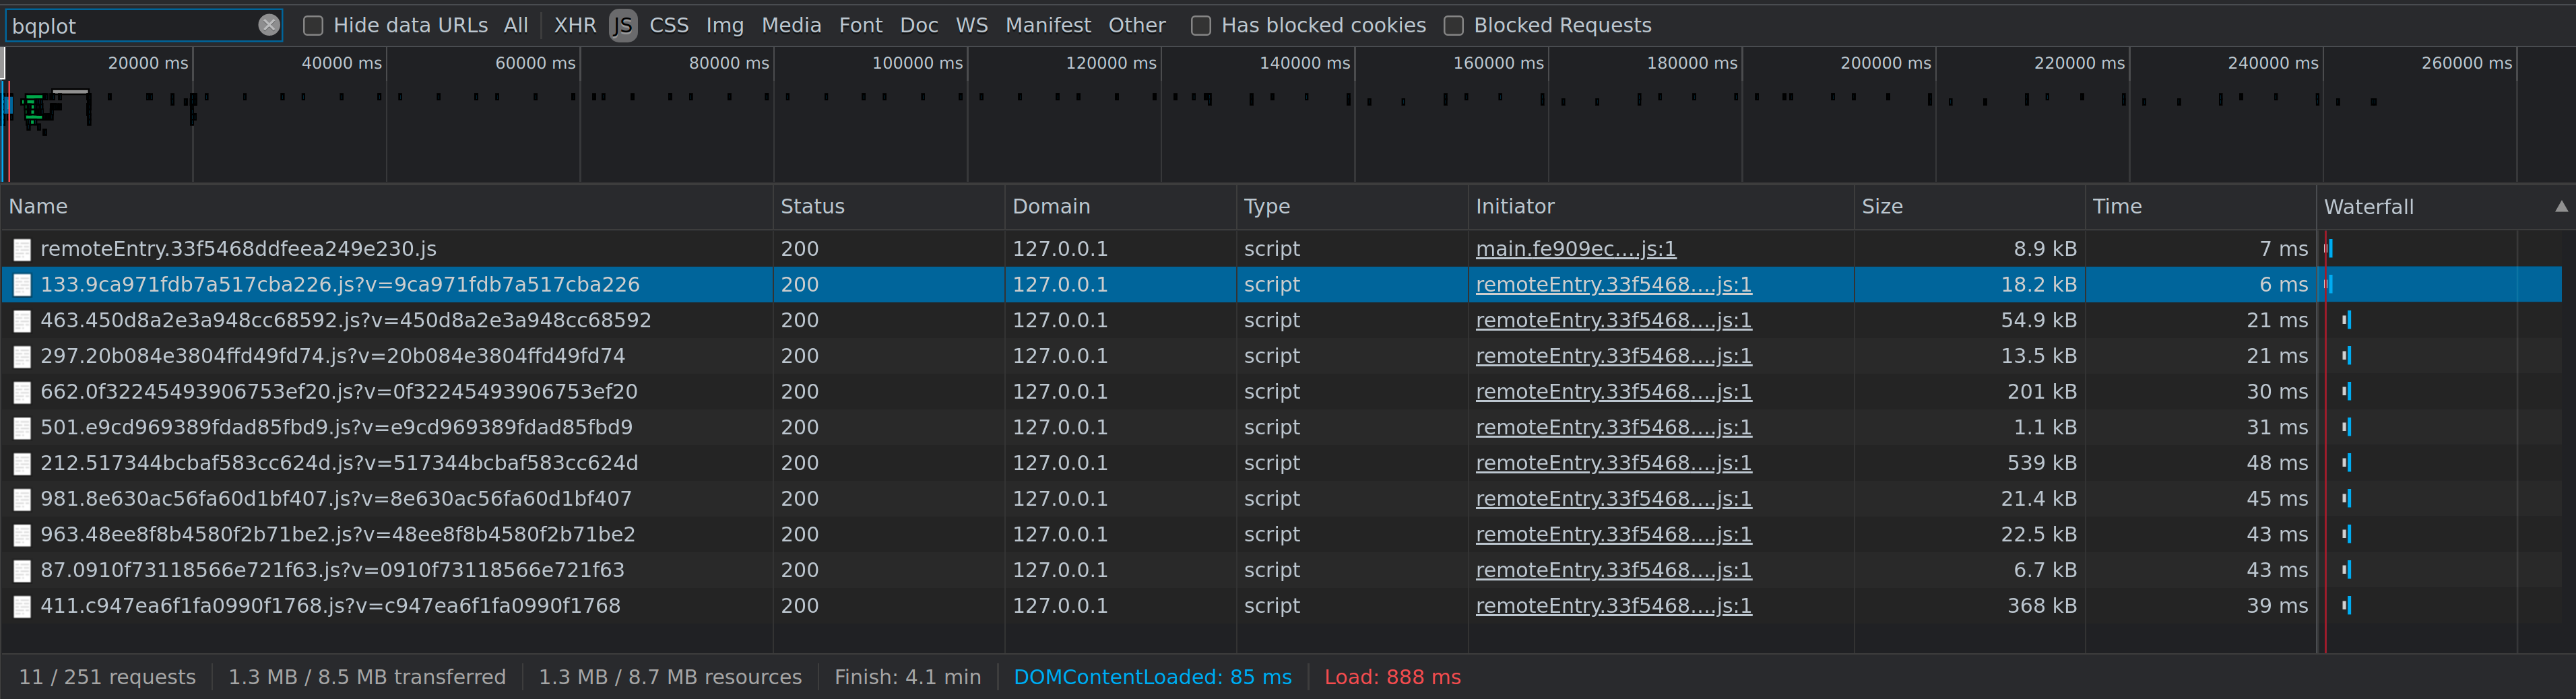Select the Font filter type
The height and width of the screenshot is (699, 2576).
pos(861,25)
